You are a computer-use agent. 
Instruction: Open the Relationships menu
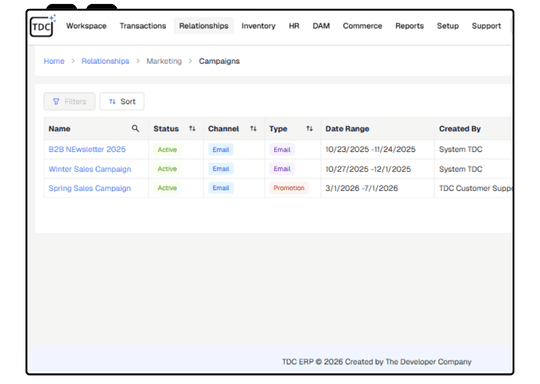(204, 26)
